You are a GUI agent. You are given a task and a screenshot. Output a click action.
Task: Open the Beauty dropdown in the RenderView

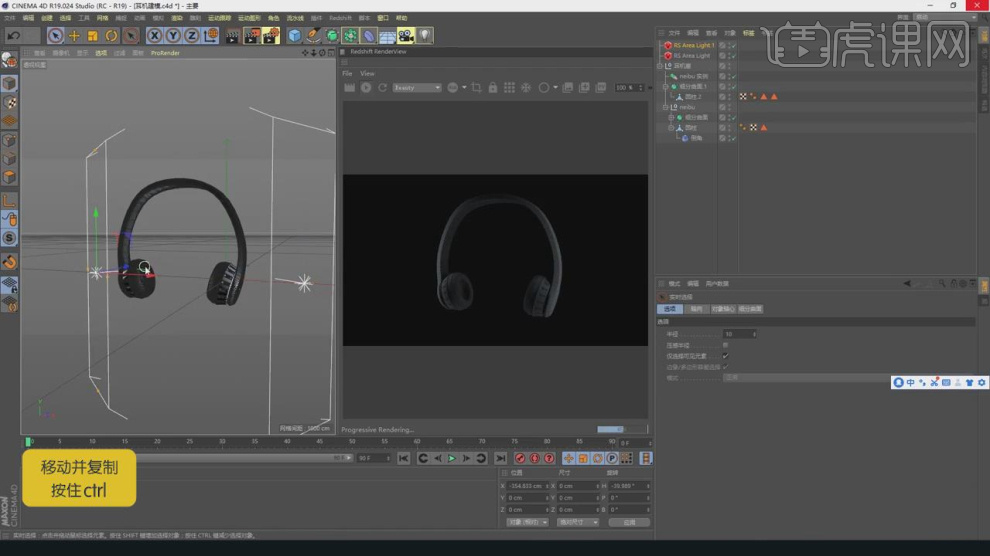tap(417, 88)
